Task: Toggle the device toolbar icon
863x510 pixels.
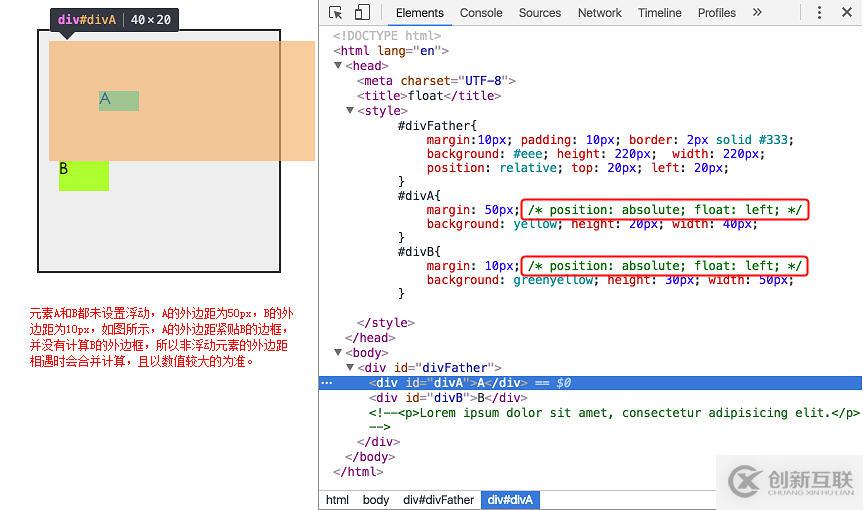Action: (362, 12)
